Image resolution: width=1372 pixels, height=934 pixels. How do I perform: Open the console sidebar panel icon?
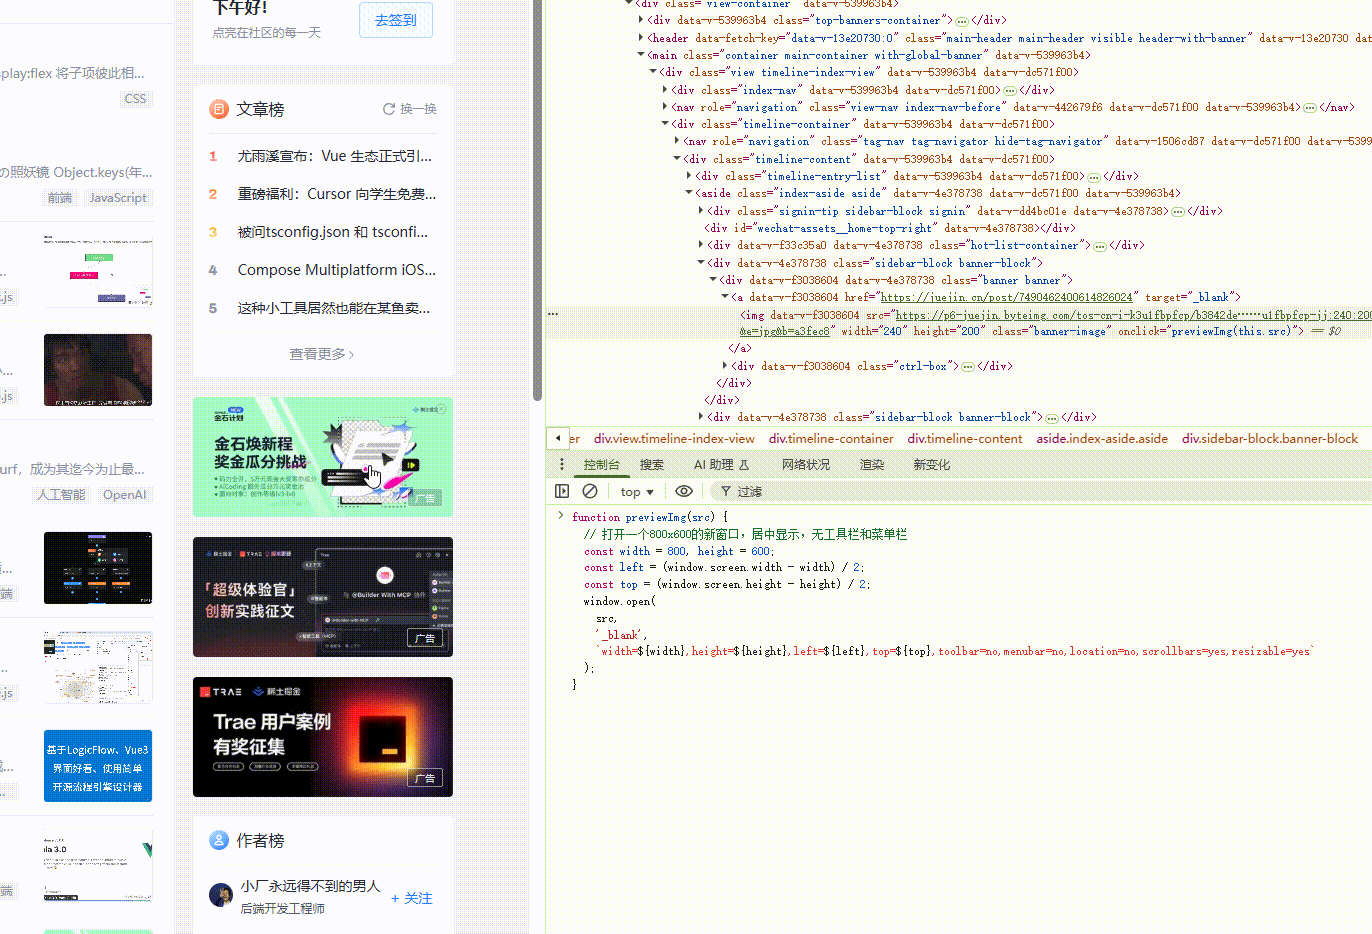562,491
